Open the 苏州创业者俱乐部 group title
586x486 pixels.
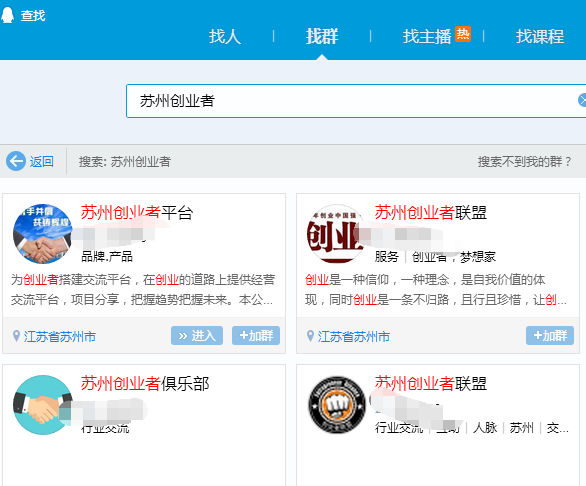(x=145, y=384)
